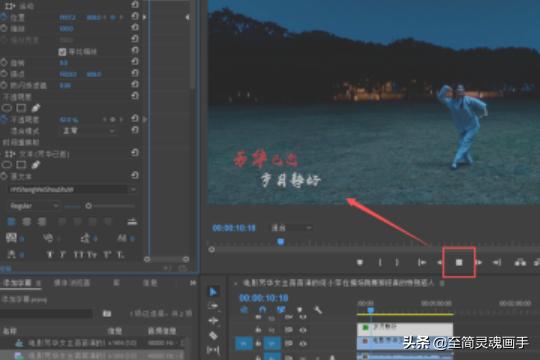Image resolution: width=540 pixels, height=360 pixels.
Task: Select the Razor tool
Action: [214, 335]
